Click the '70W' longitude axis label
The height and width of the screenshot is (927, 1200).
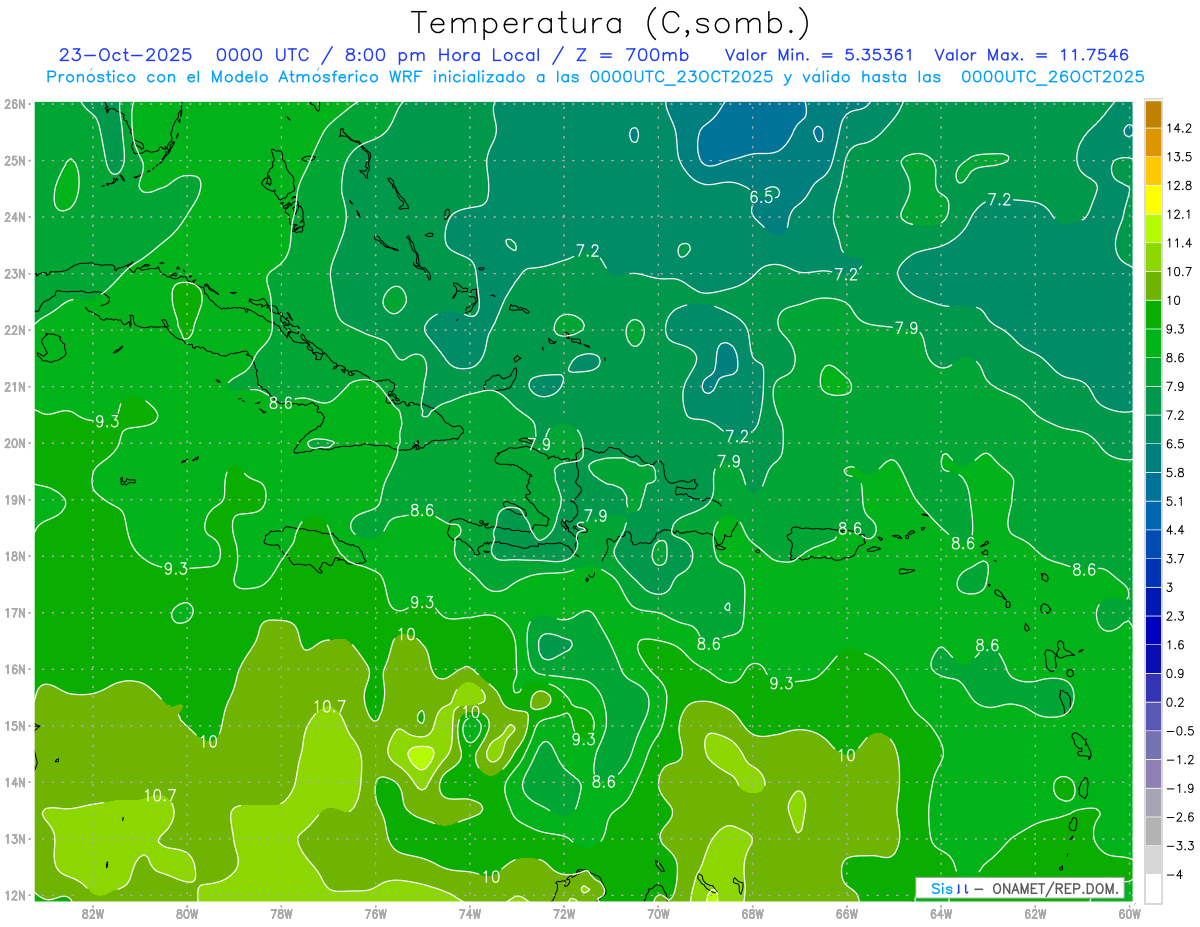[x=658, y=912]
